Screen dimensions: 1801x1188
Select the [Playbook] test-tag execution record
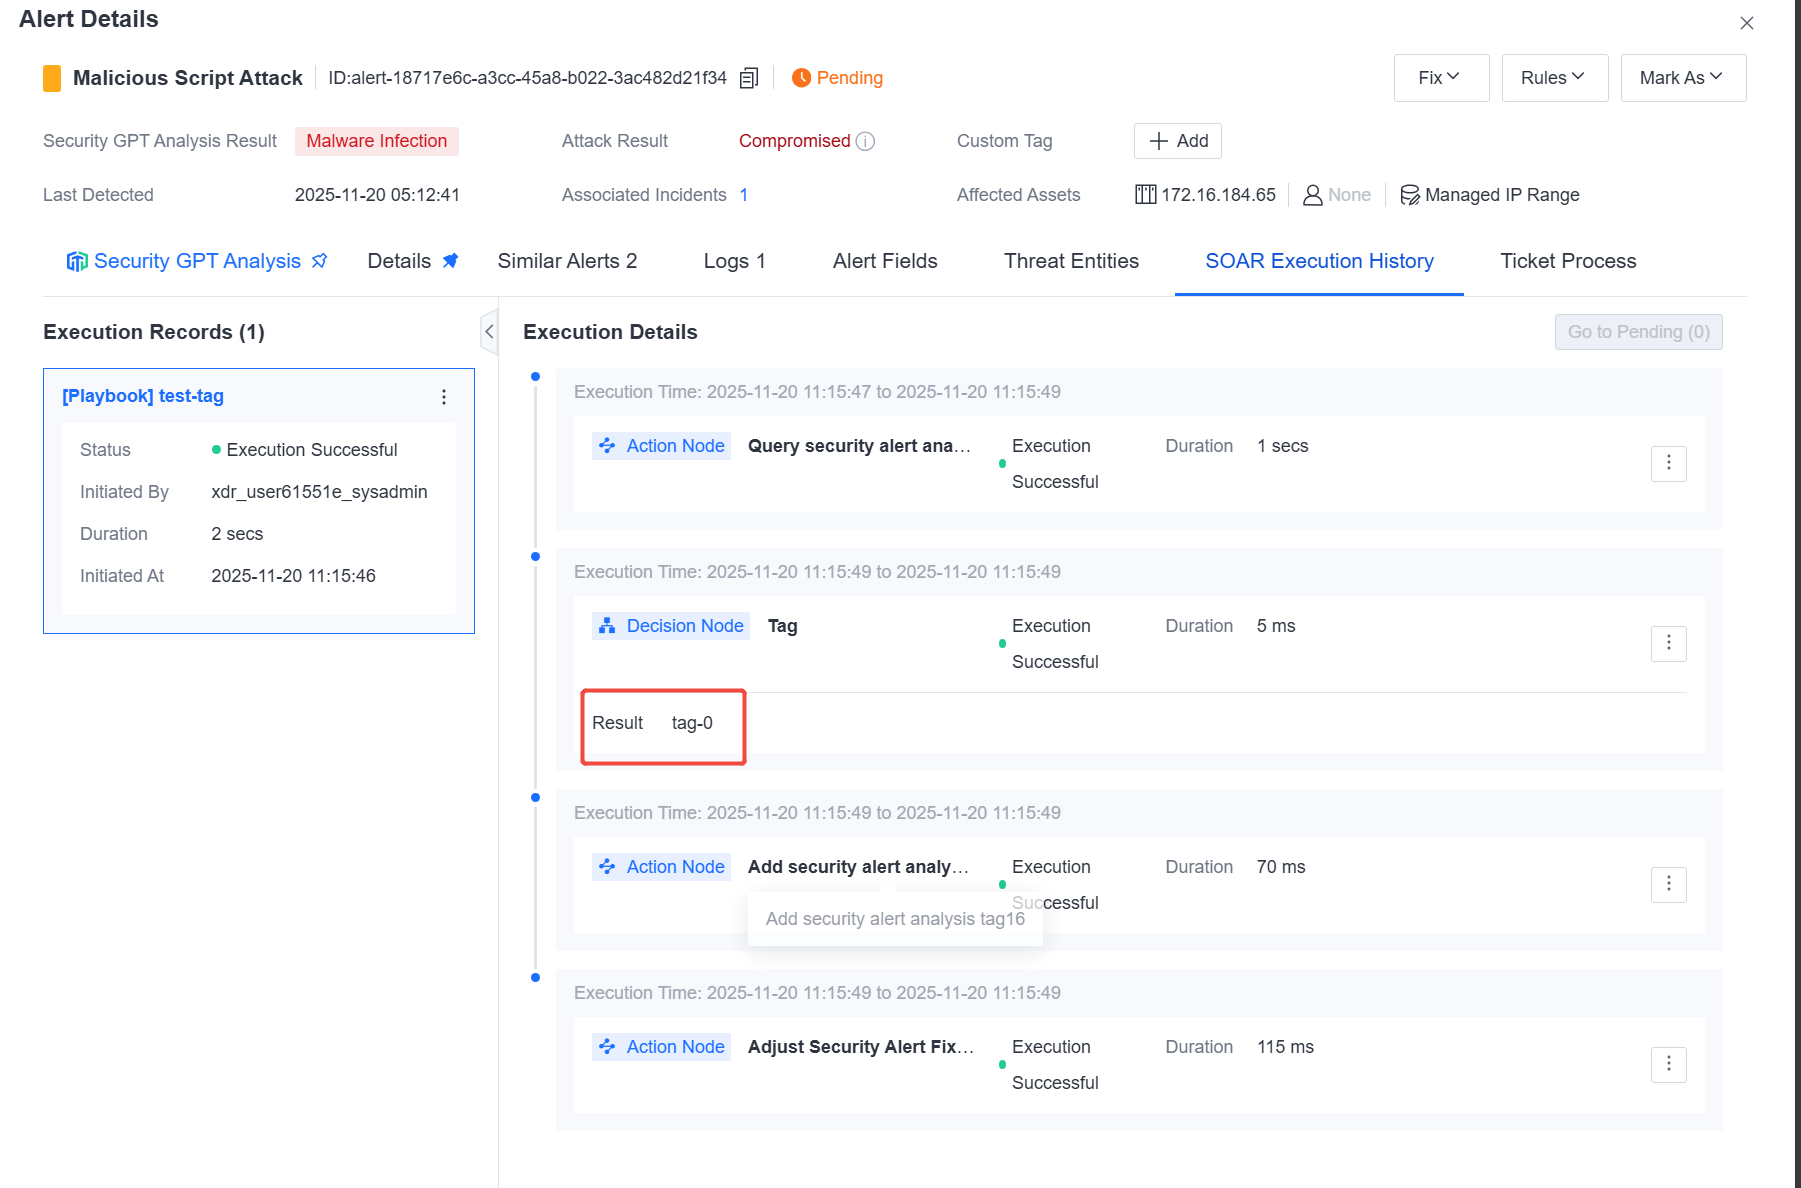coord(258,501)
